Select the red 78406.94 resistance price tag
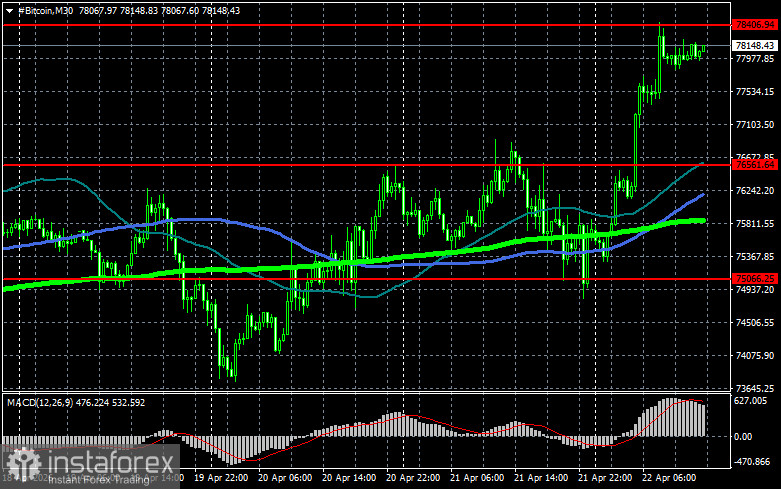Image resolution: width=781 pixels, height=489 pixels. tap(755, 24)
